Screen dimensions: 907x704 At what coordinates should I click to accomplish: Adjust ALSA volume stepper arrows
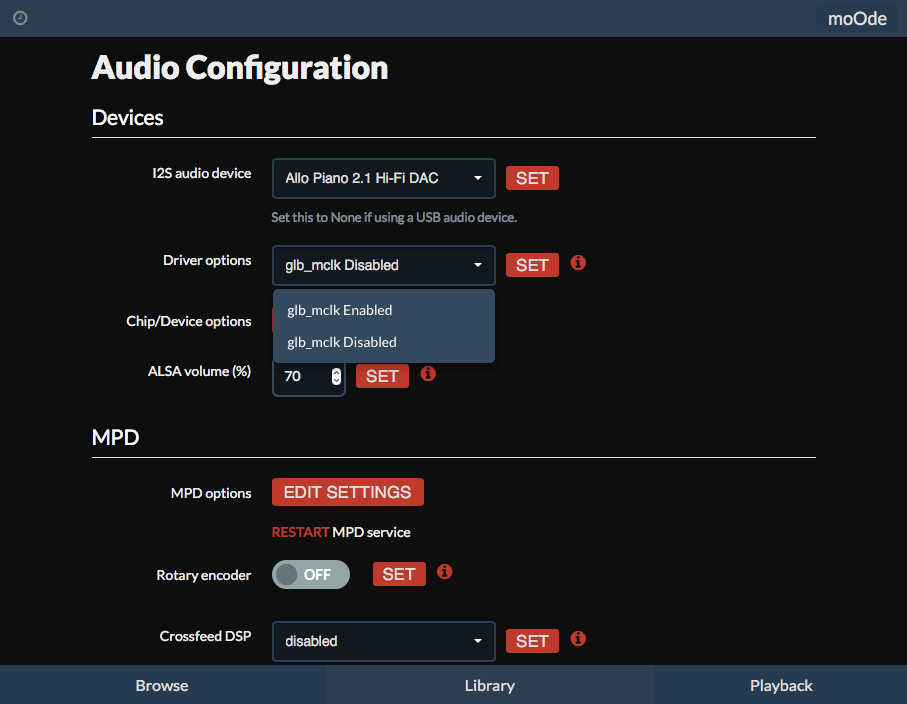click(336, 376)
